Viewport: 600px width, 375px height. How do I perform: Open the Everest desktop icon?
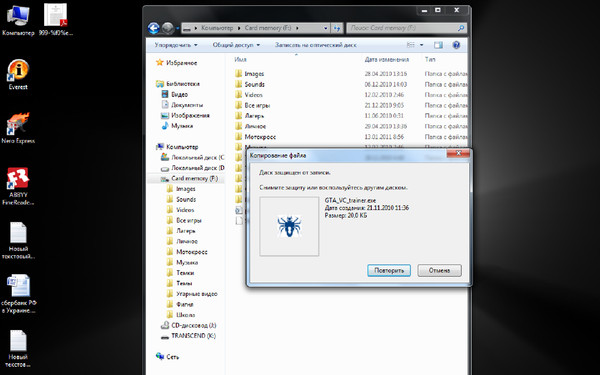coord(18,75)
